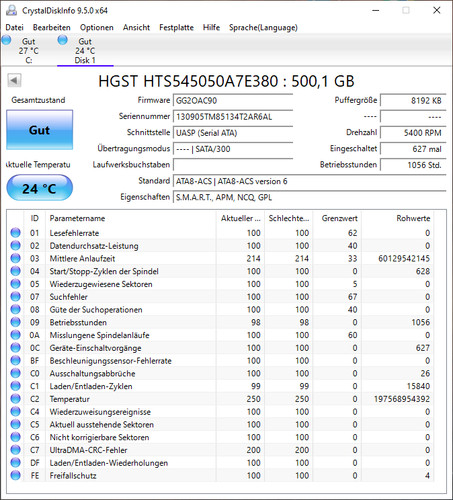
Task: Switch to drive C: tab
Action: pyautogui.click(x=28, y=51)
